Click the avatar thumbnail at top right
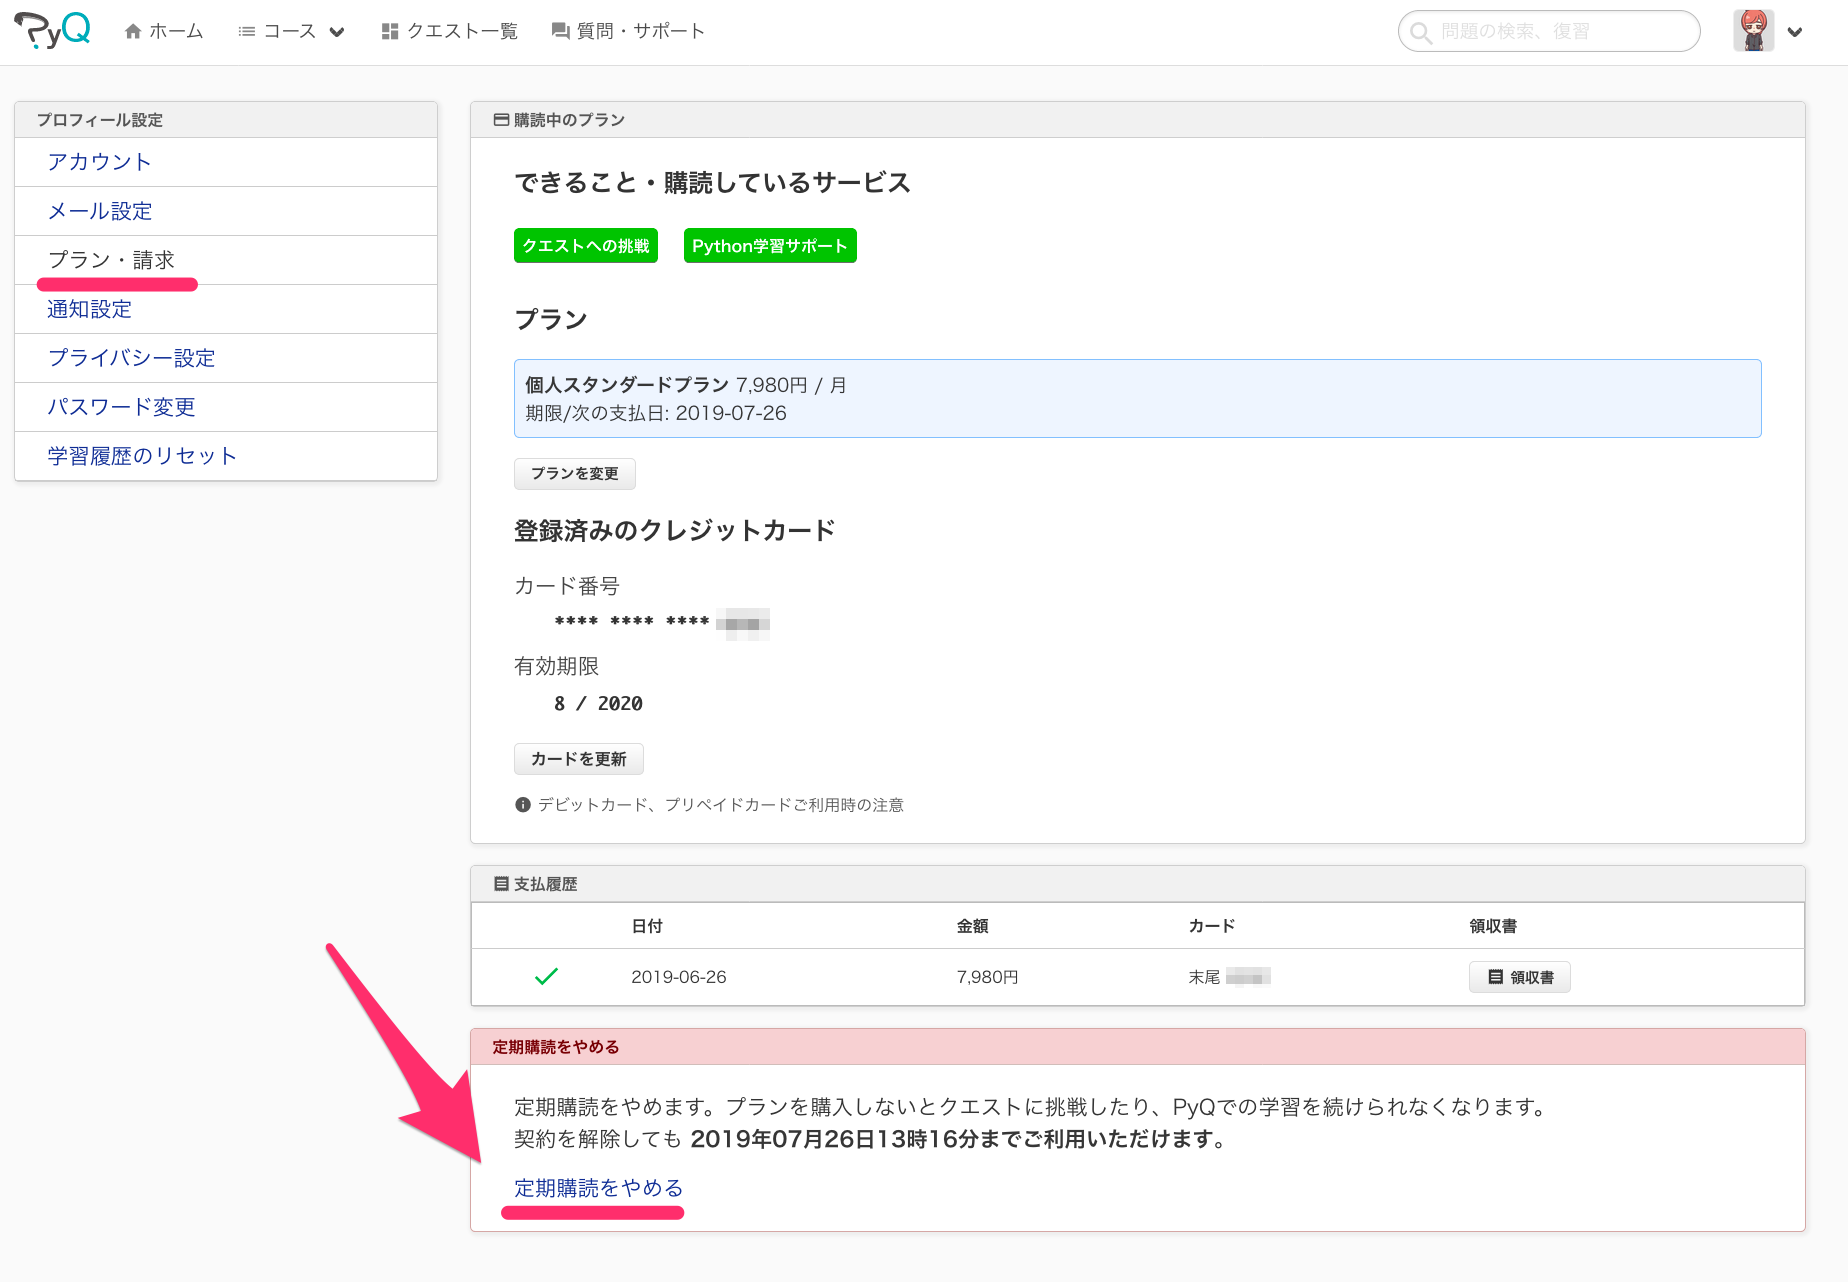The image size is (1848, 1282). (1753, 30)
